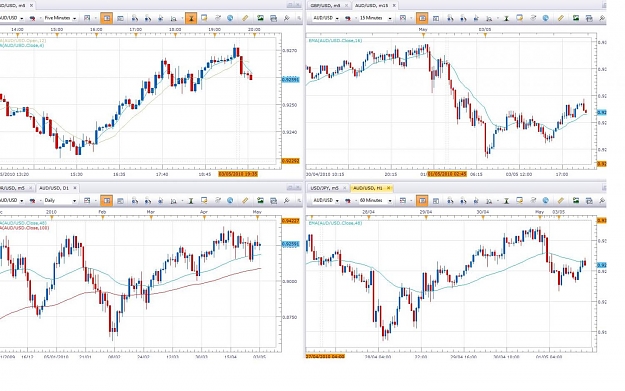Click the picture save-image icon in the 15 Minutes chart toolbar
This screenshot has height=391, width=625.
[576, 18]
